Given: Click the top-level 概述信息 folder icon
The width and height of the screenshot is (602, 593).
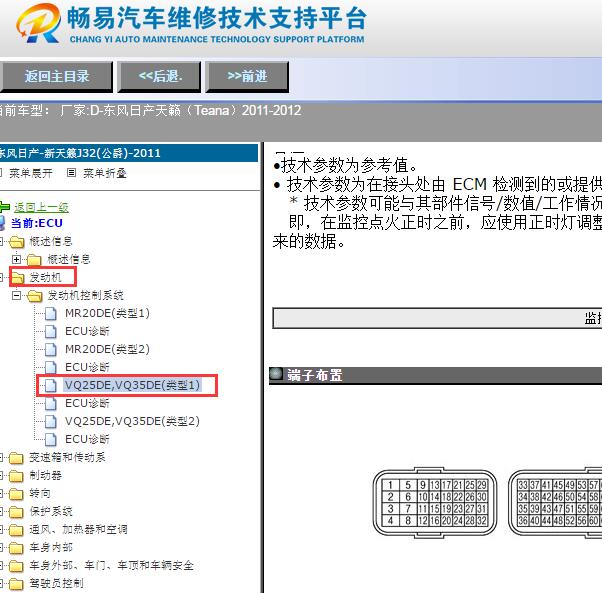Looking at the screenshot, I should pos(17,242).
